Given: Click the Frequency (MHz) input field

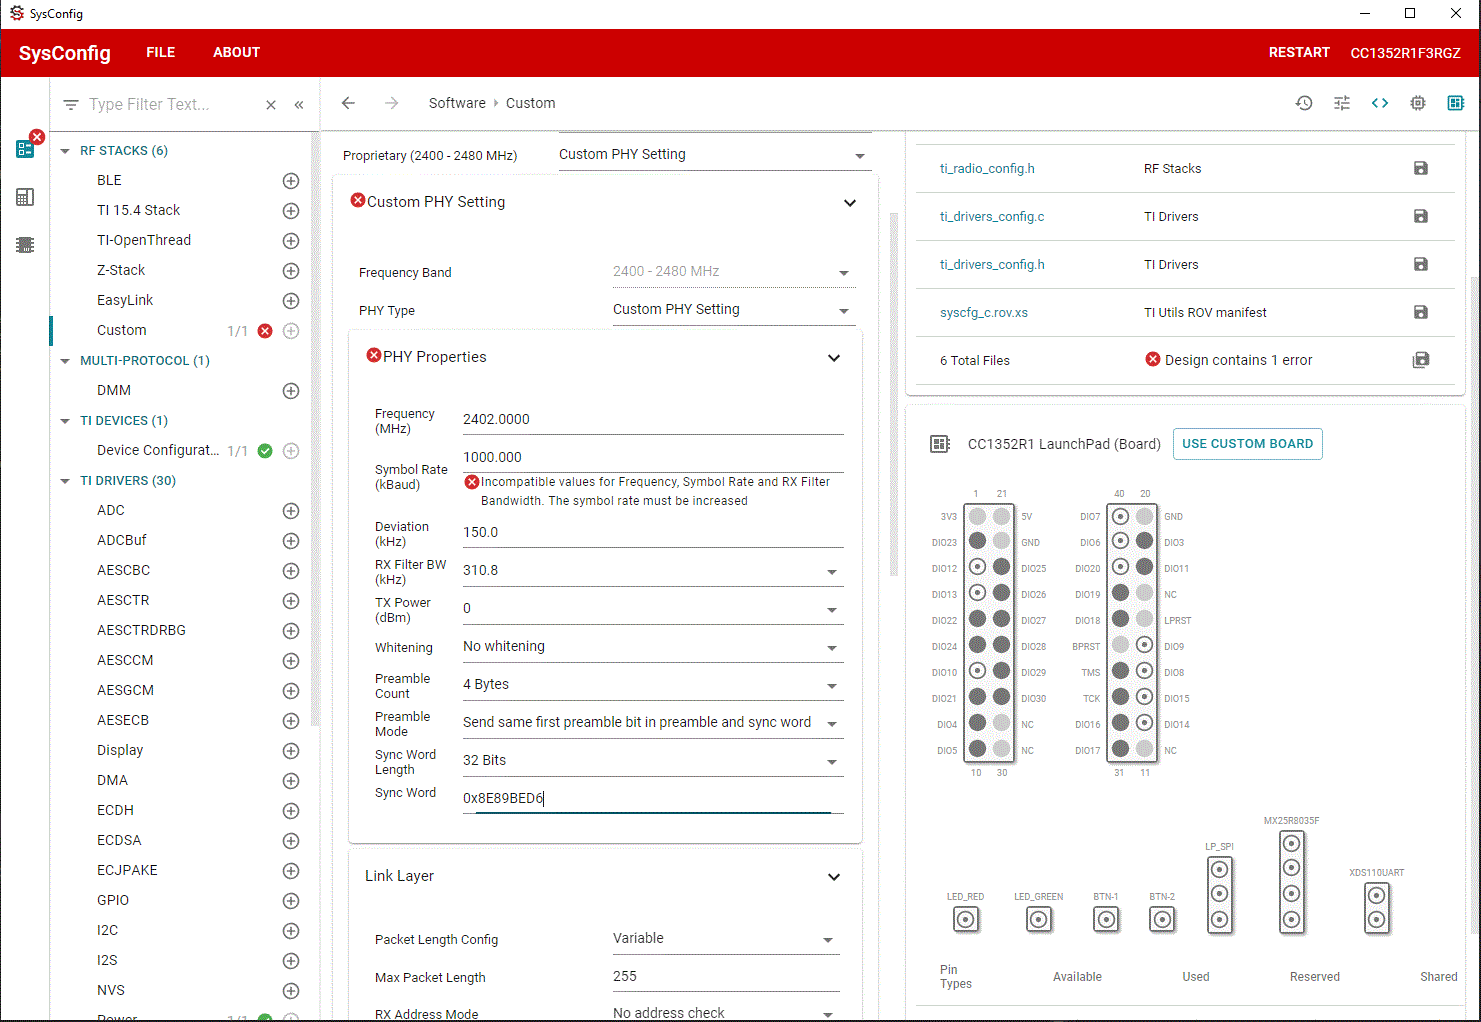Looking at the screenshot, I should tap(653, 420).
